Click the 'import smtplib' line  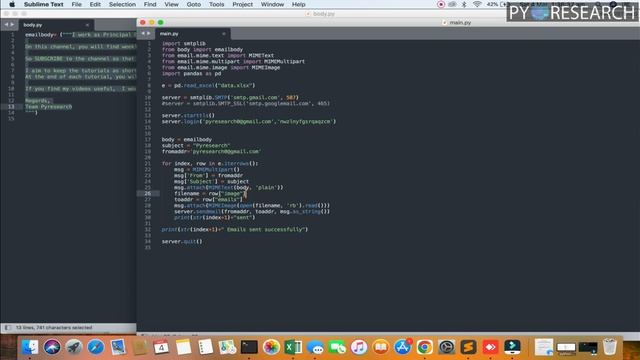[184, 43]
